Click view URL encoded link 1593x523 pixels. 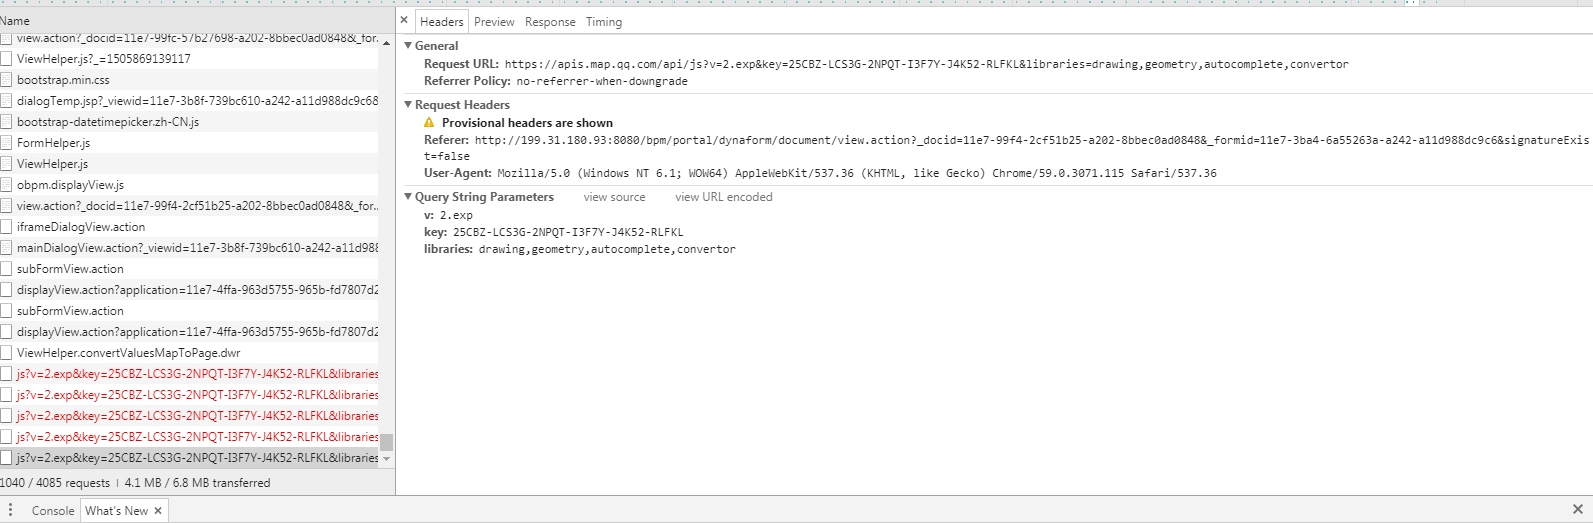click(724, 197)
